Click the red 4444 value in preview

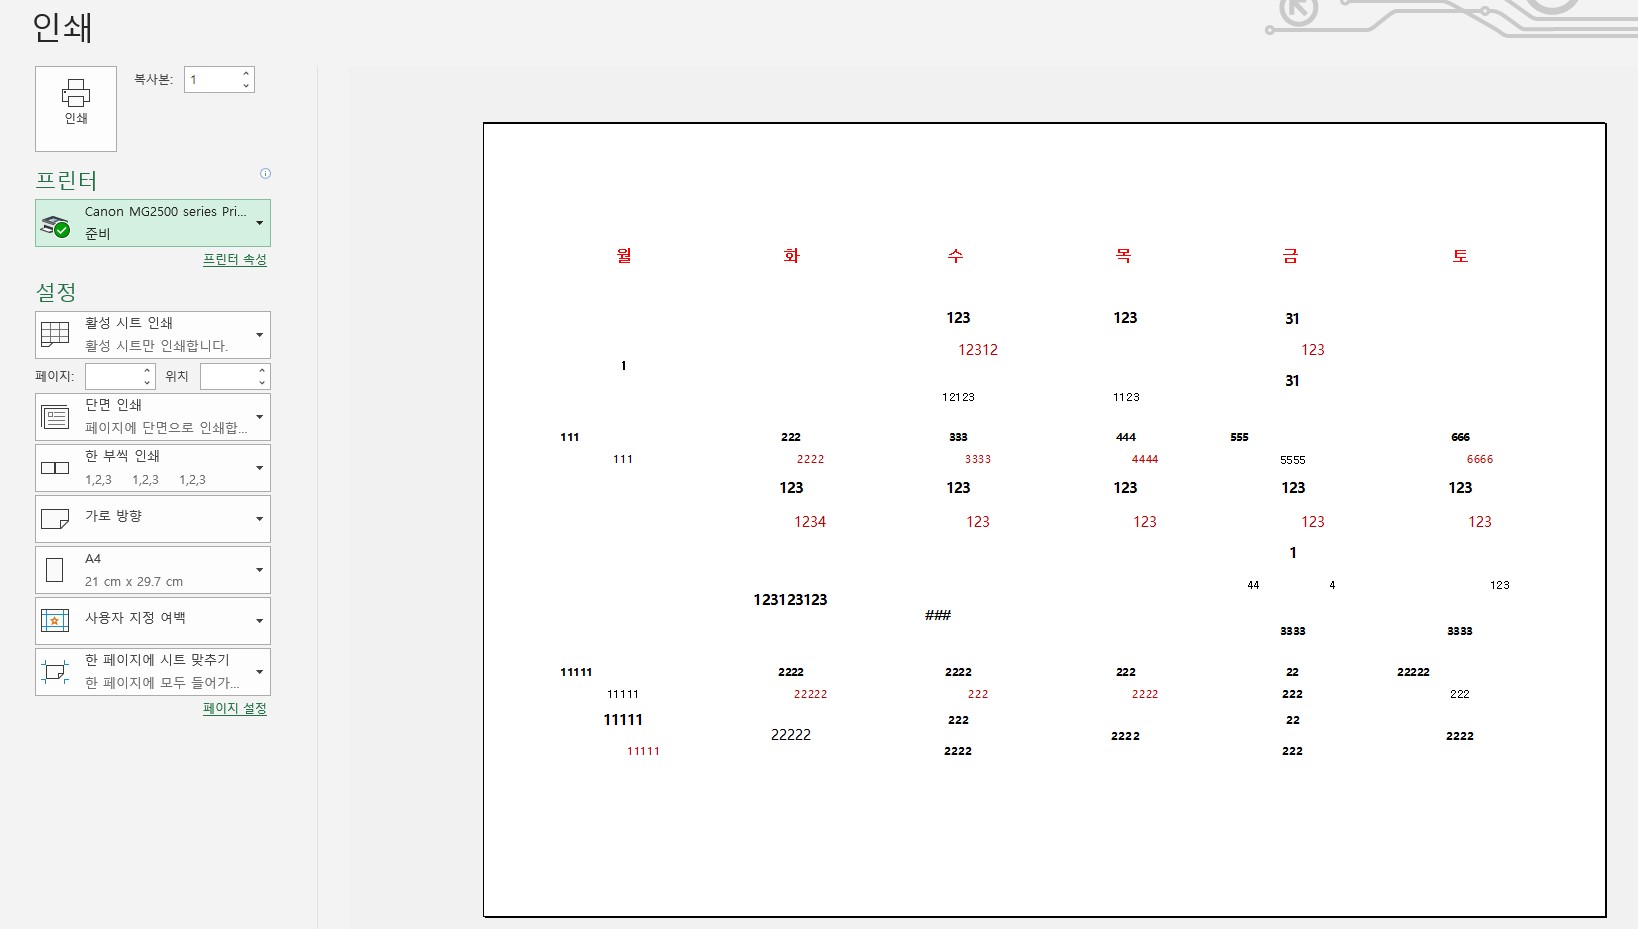point(1145,459)
